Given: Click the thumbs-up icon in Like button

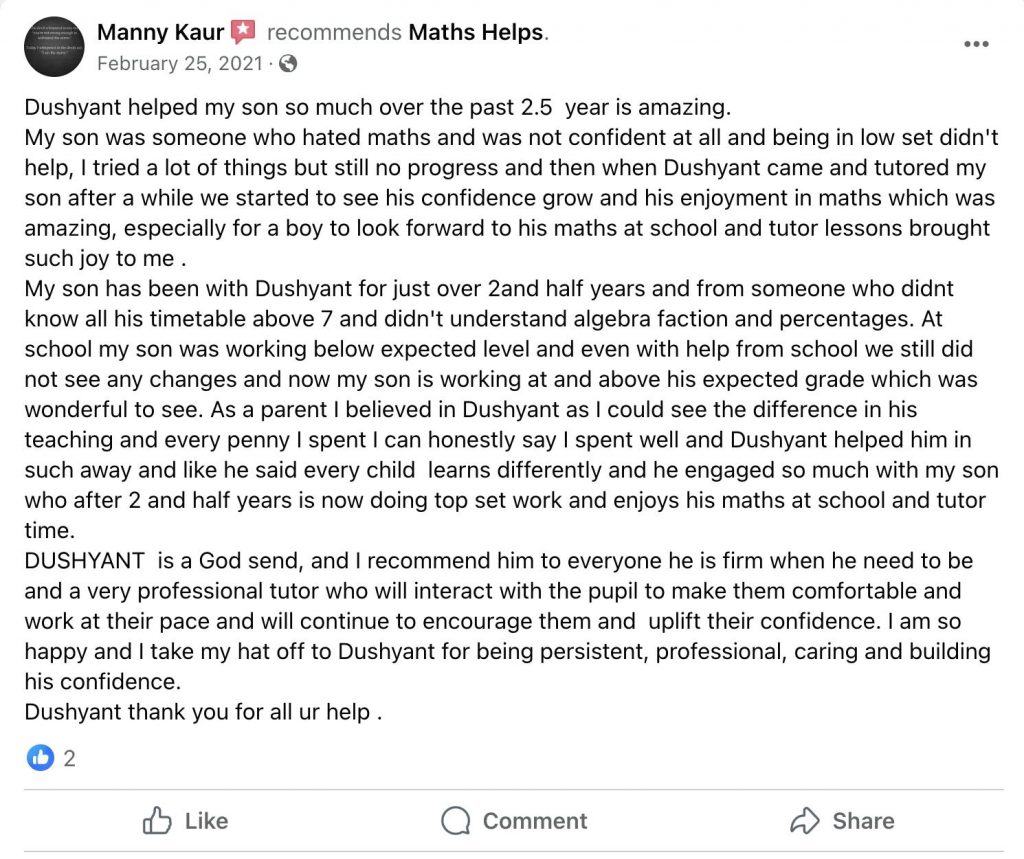Looking at the screenshot, I should [x=158, y=821].
